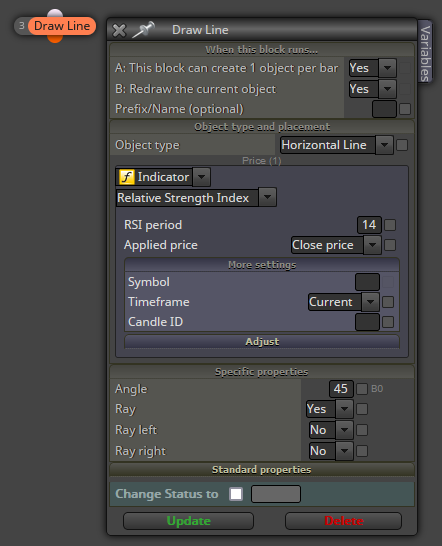
Task: Click the Candle ID input field
Action: 367,322
